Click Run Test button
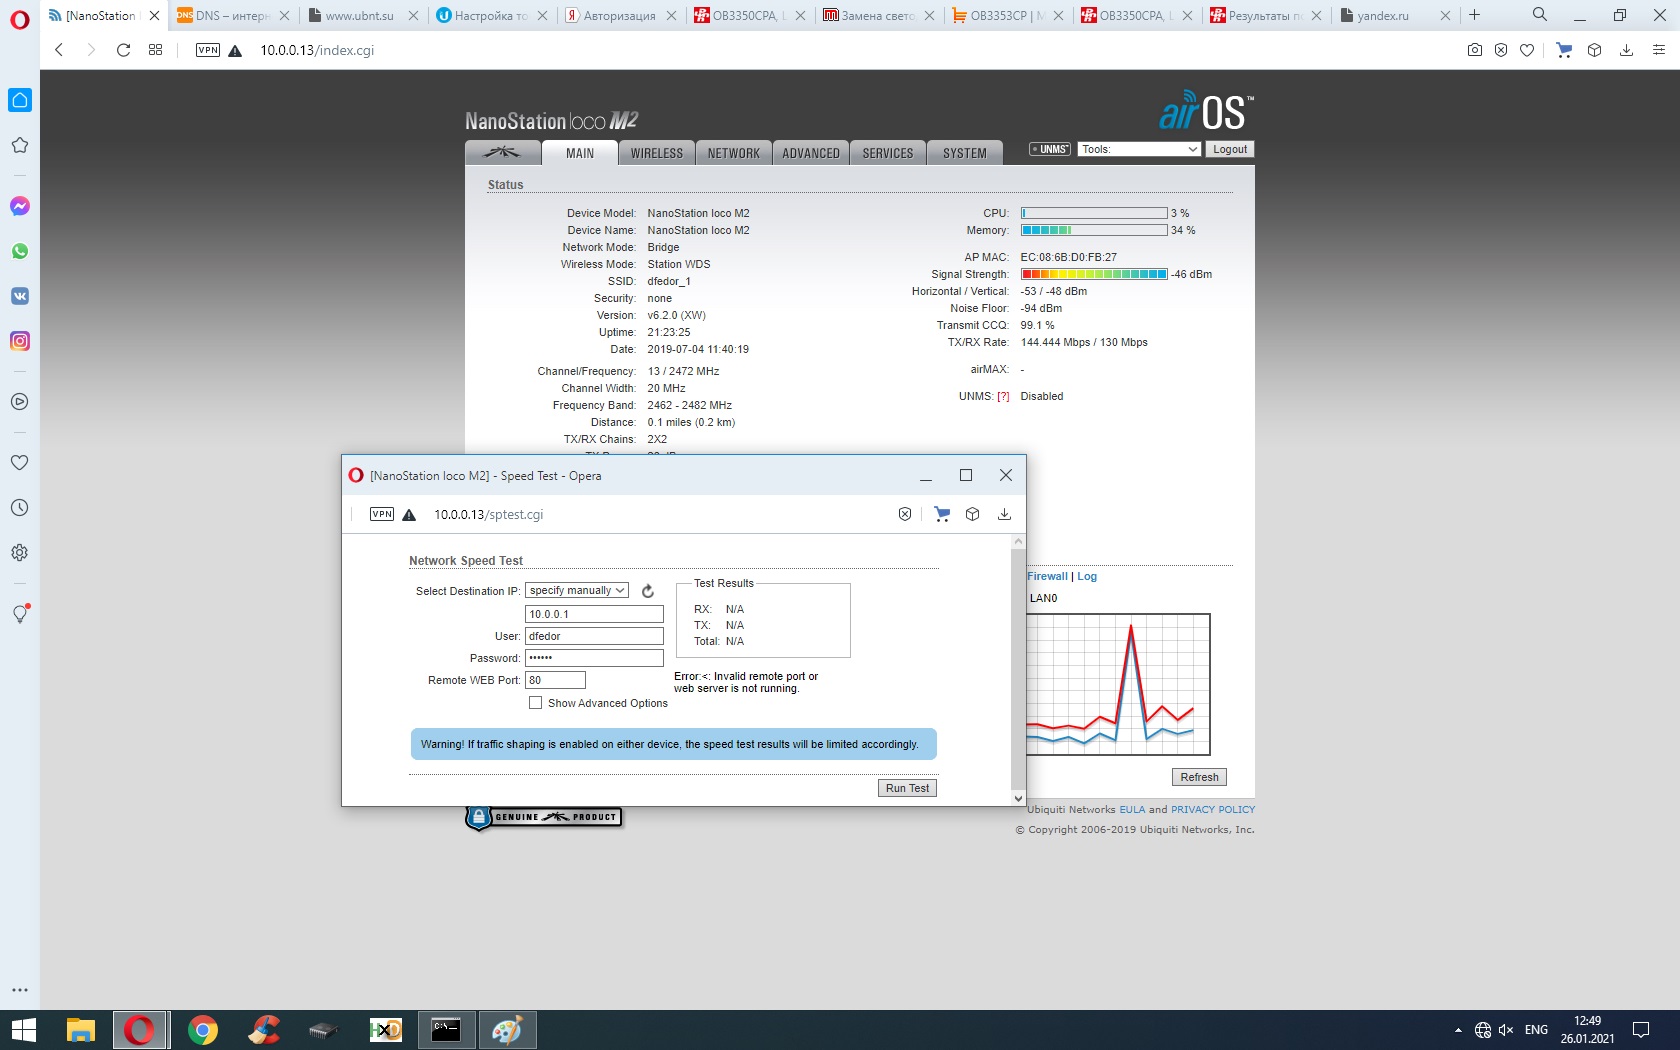This screenshot has height=1050, width=1680. click(x=908, y=788)
